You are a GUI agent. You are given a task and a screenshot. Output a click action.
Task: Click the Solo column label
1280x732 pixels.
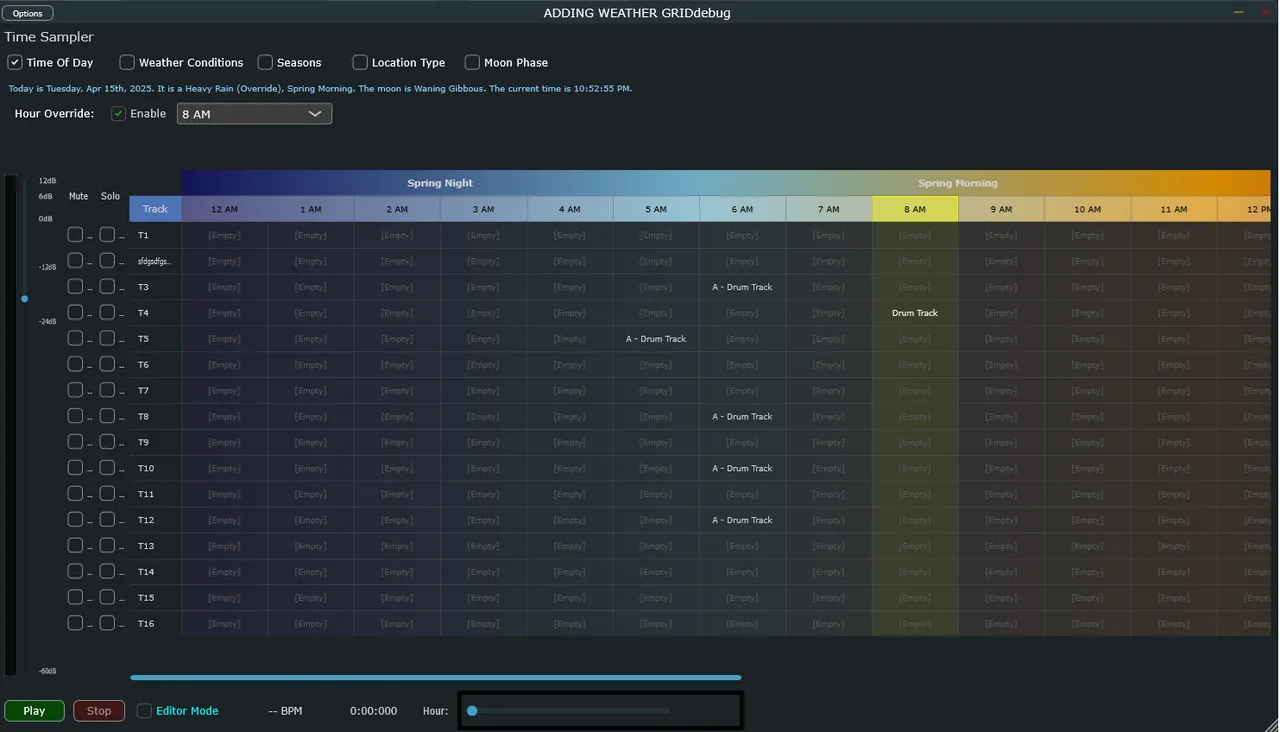(110, 197)
